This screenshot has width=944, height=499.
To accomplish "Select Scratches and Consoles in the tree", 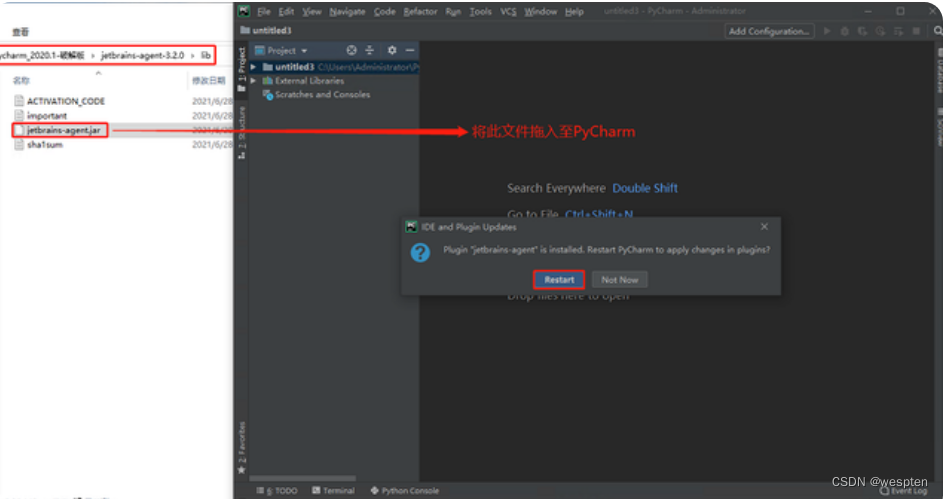I will 323,95.
